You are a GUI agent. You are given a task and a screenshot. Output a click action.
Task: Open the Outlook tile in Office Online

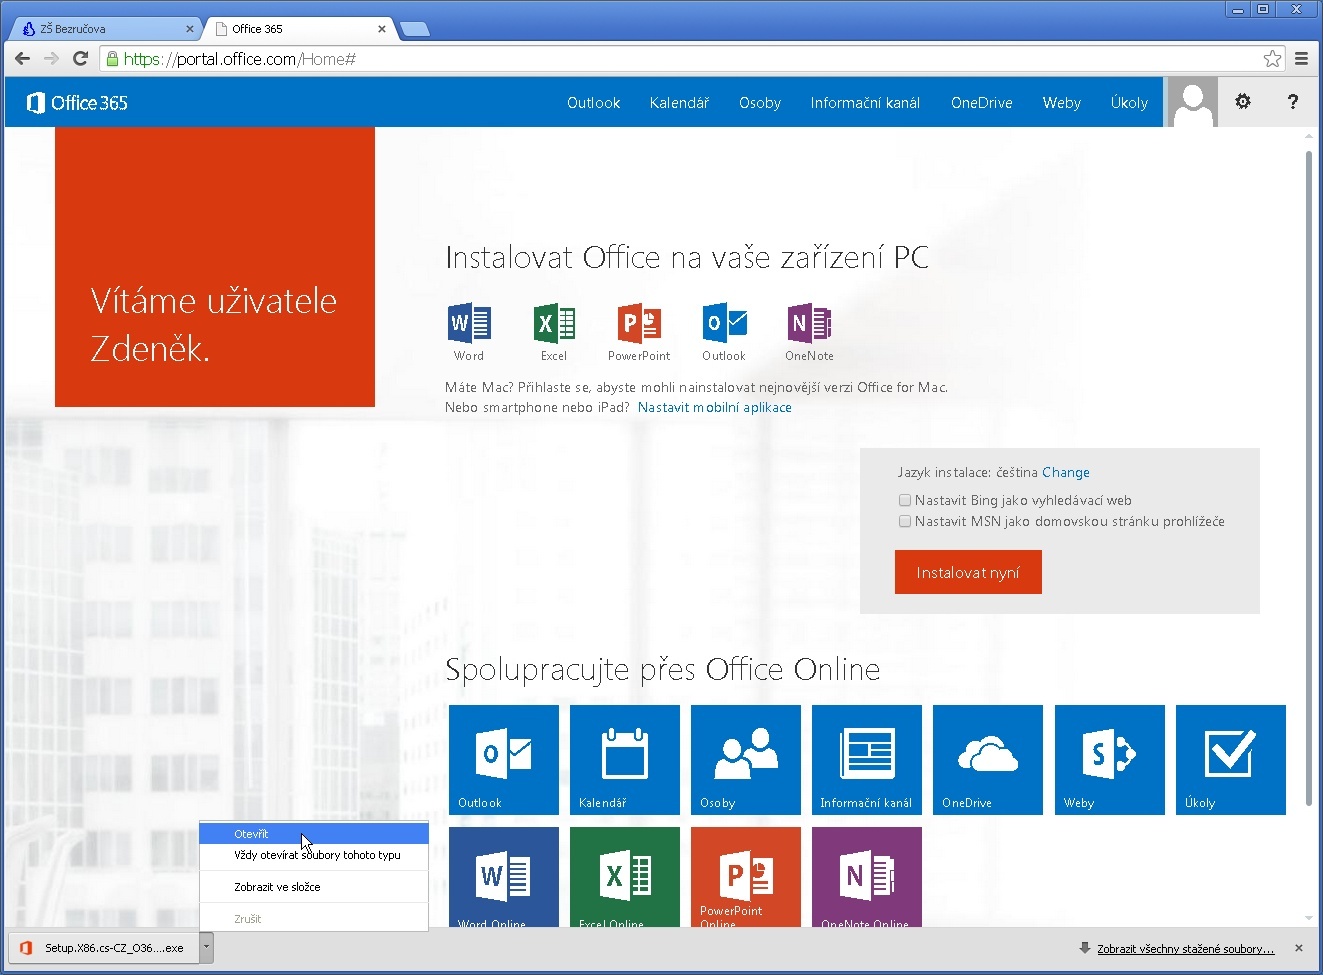click(x=504, y=760)
